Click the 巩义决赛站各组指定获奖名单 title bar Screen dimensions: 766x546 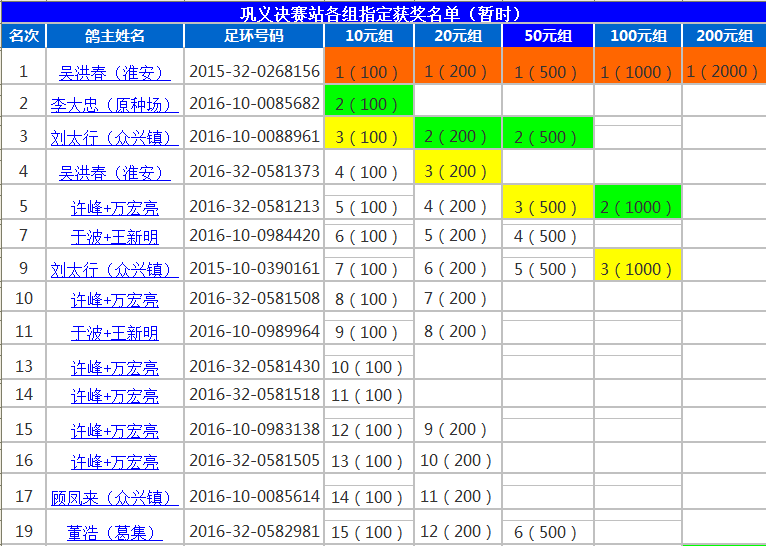pos(383,13)
